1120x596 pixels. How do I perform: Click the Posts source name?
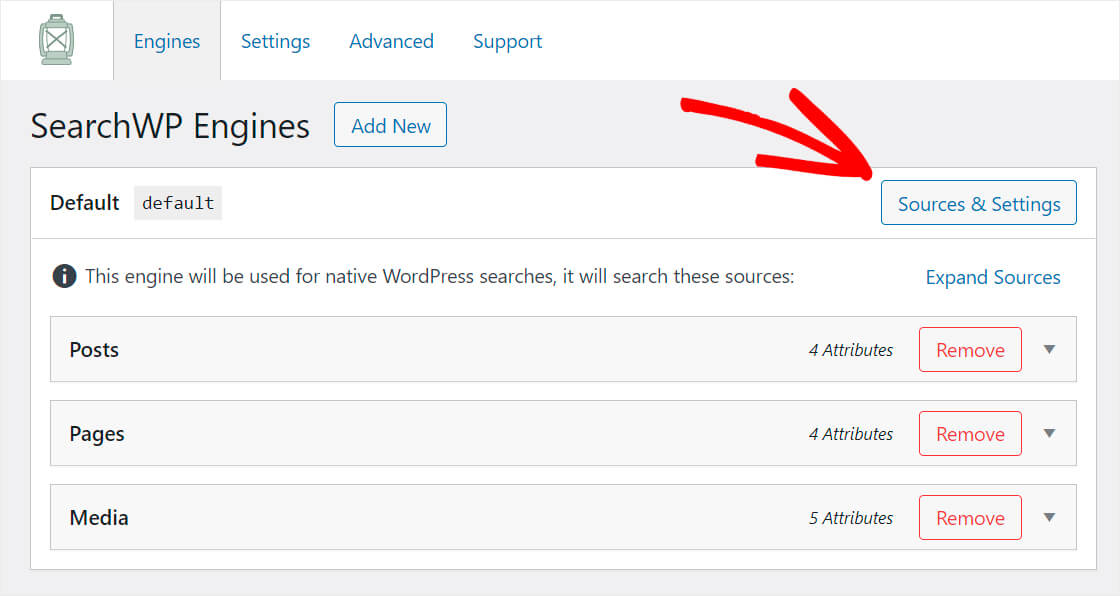(x=94, y=349)
